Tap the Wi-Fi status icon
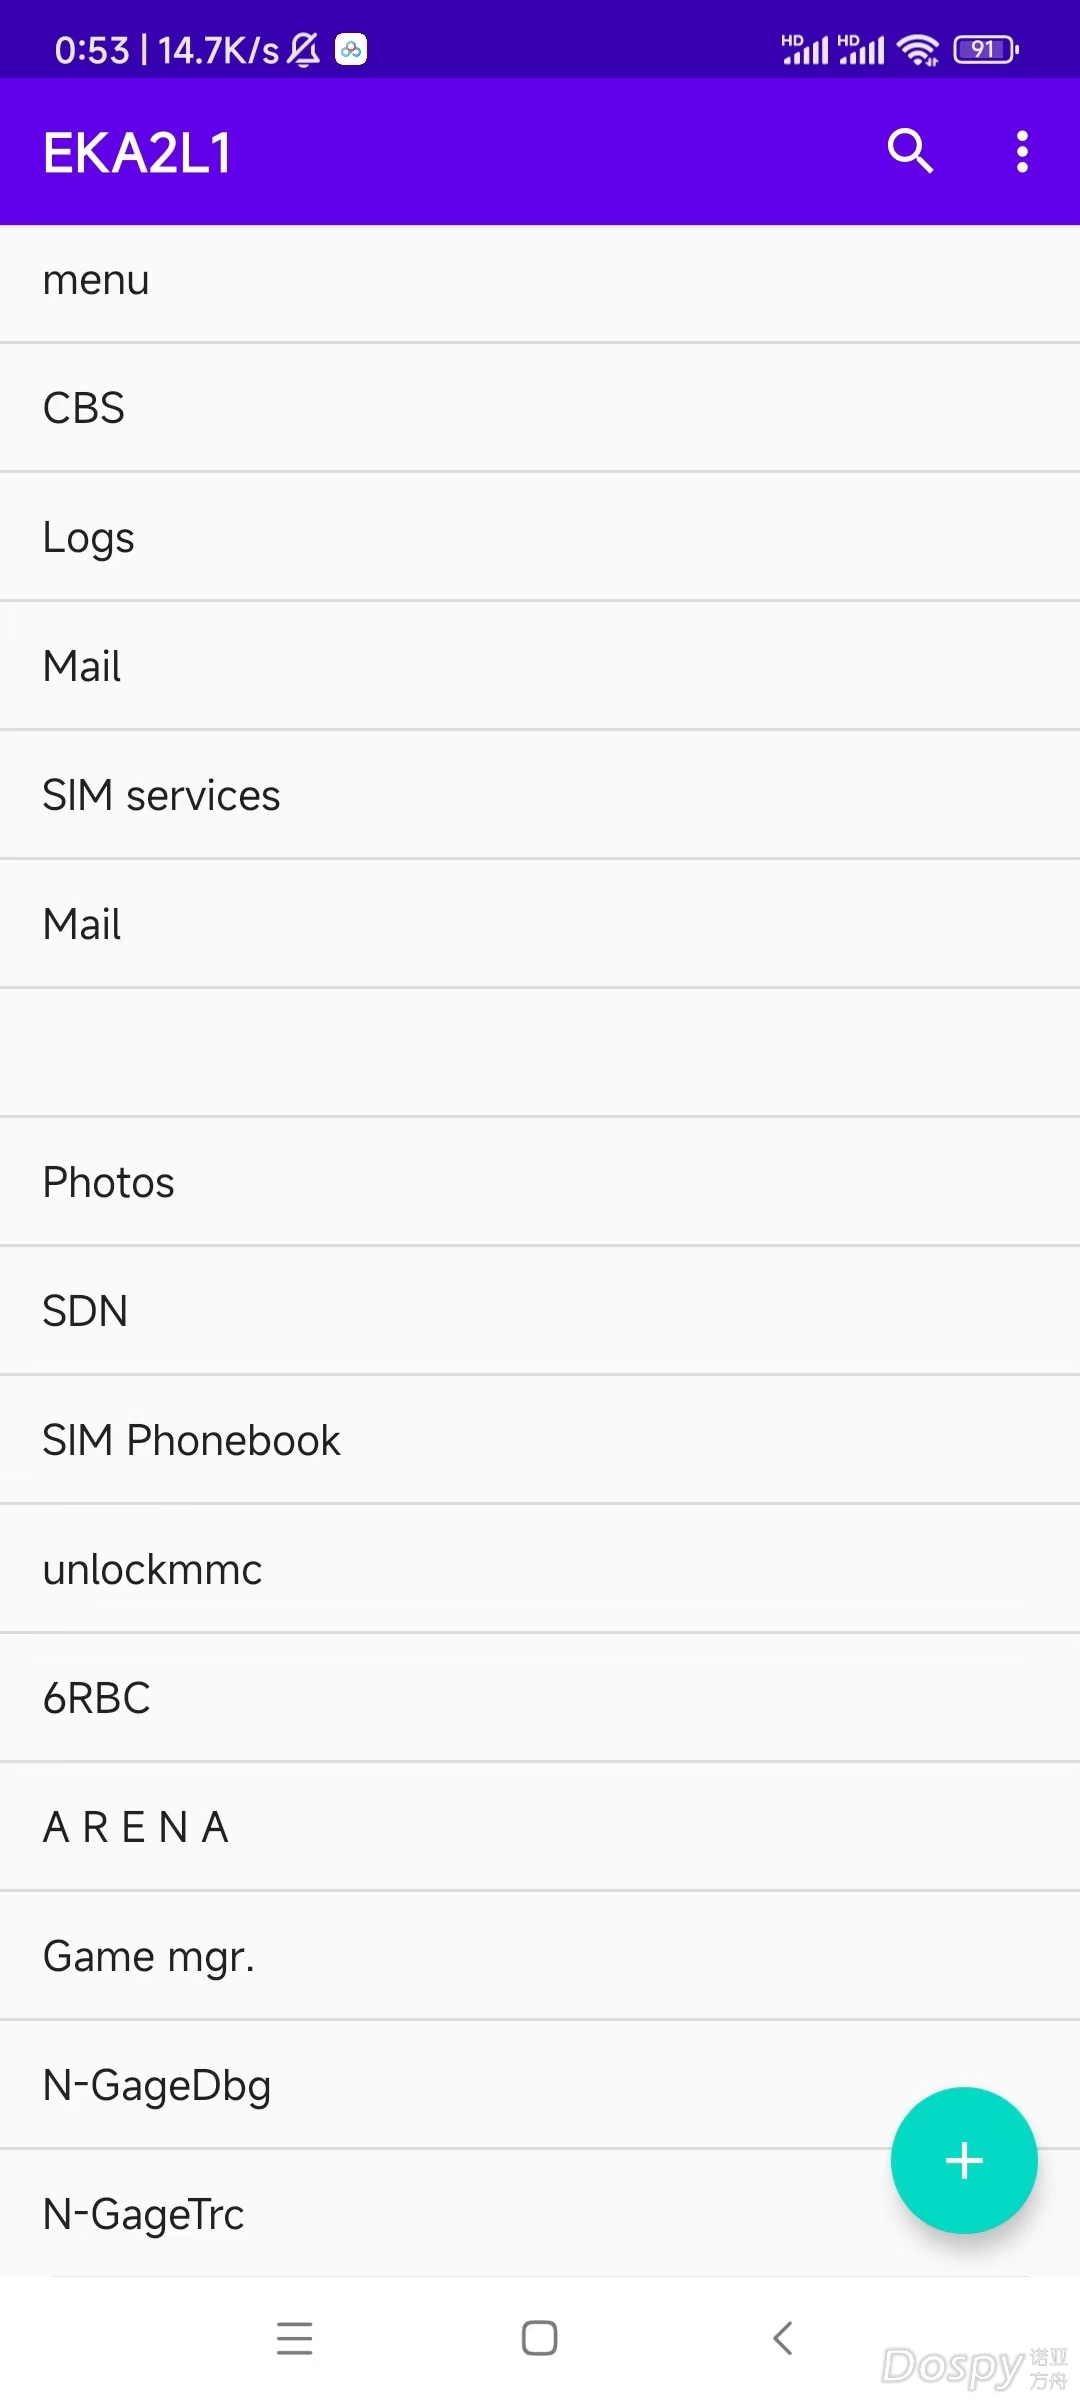The width and height of the screenshot is (1080, 2400). point(918,49)
